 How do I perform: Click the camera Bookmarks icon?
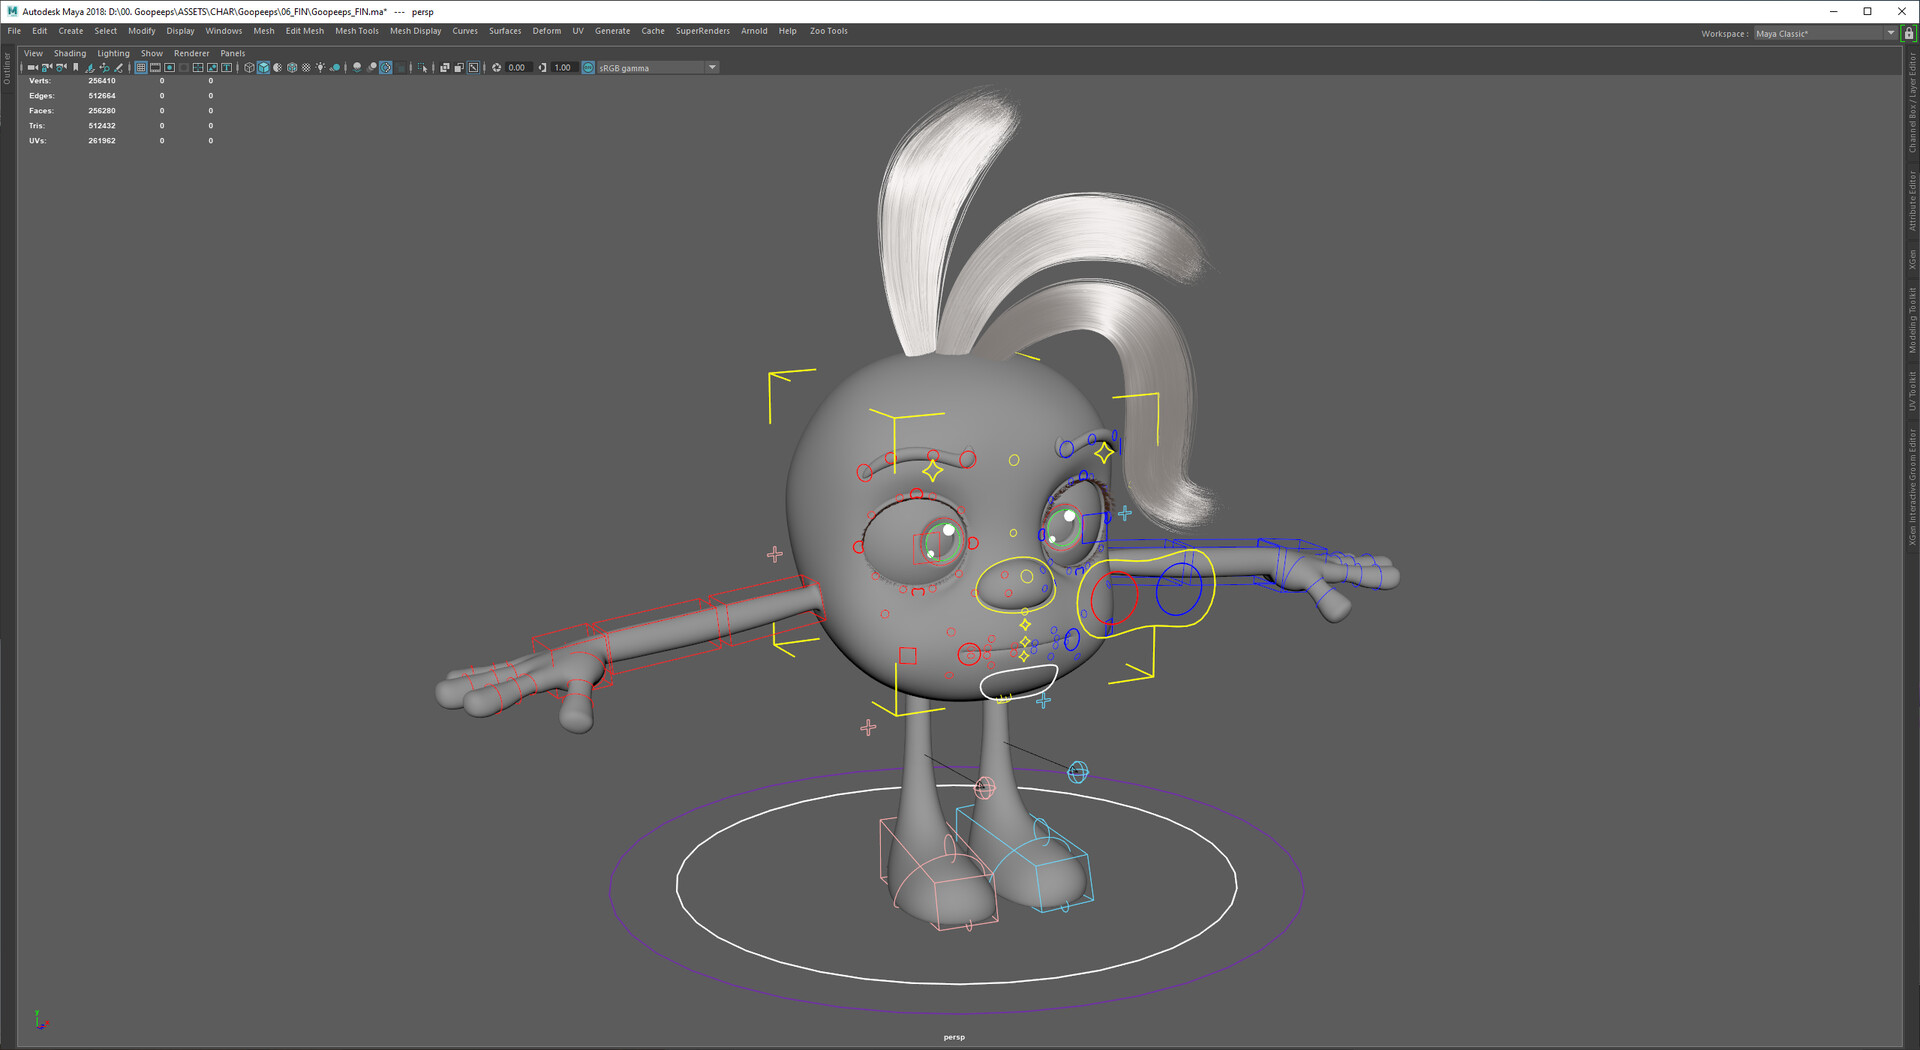pyautogui.click(x=76, y=67)
